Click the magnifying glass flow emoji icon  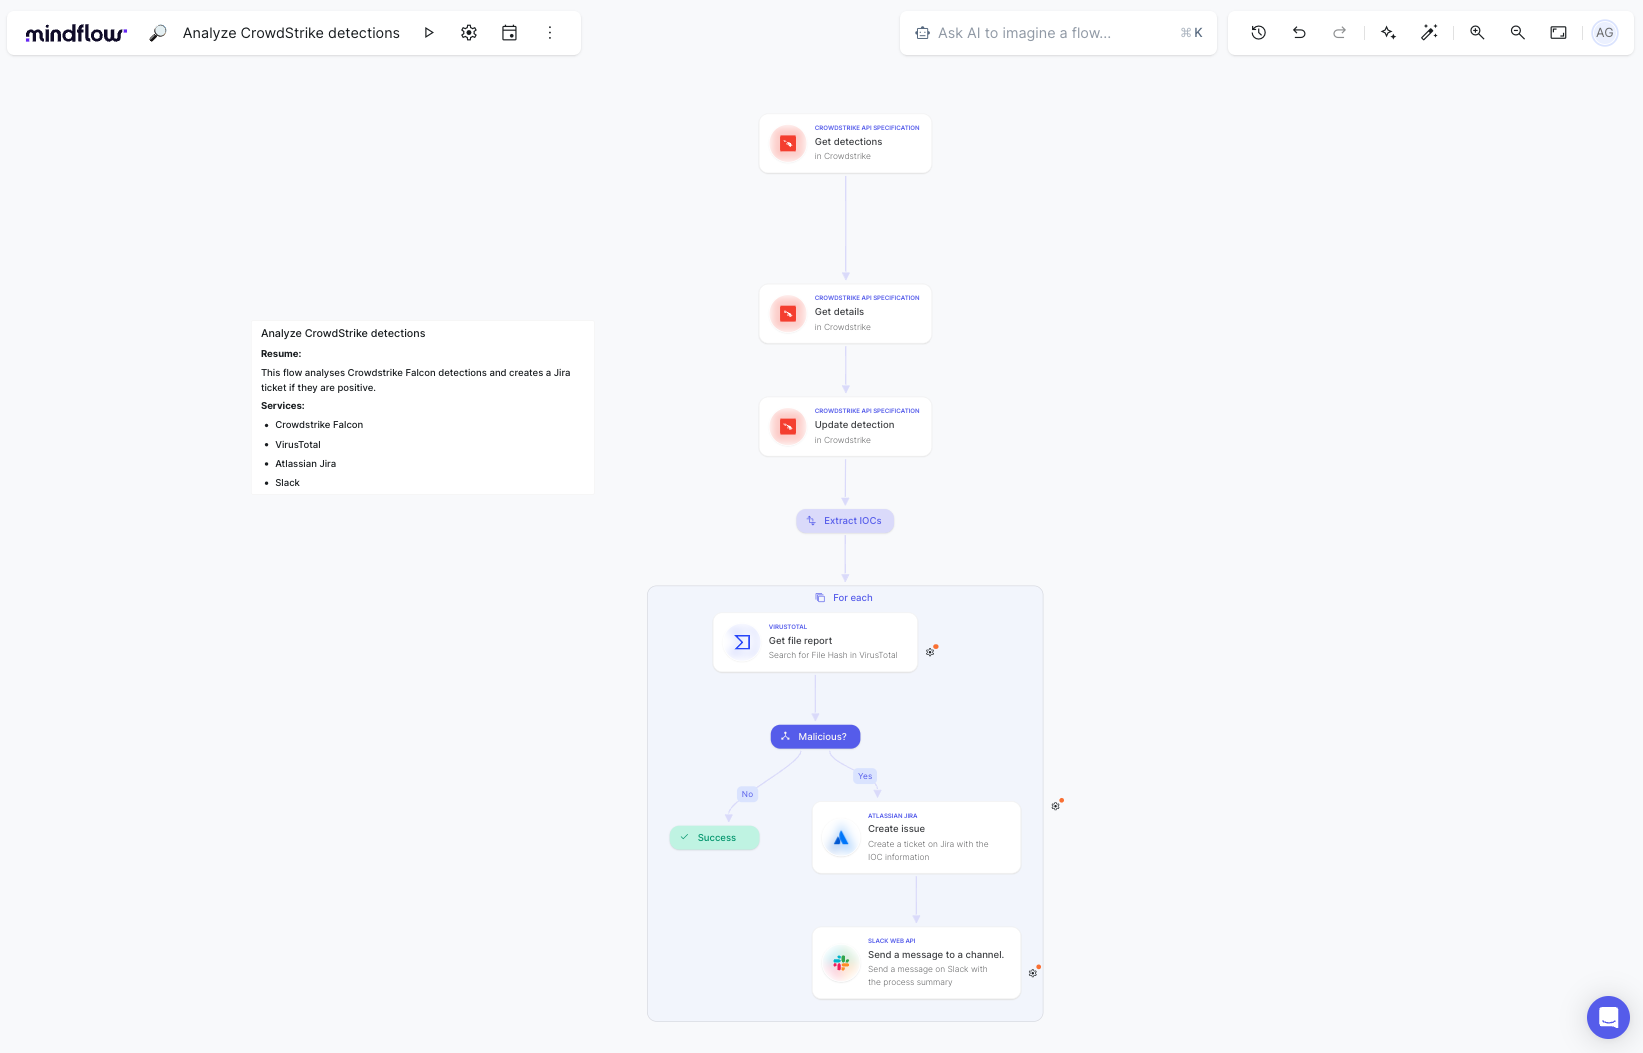pyautogui.click(x=158, y=33)
